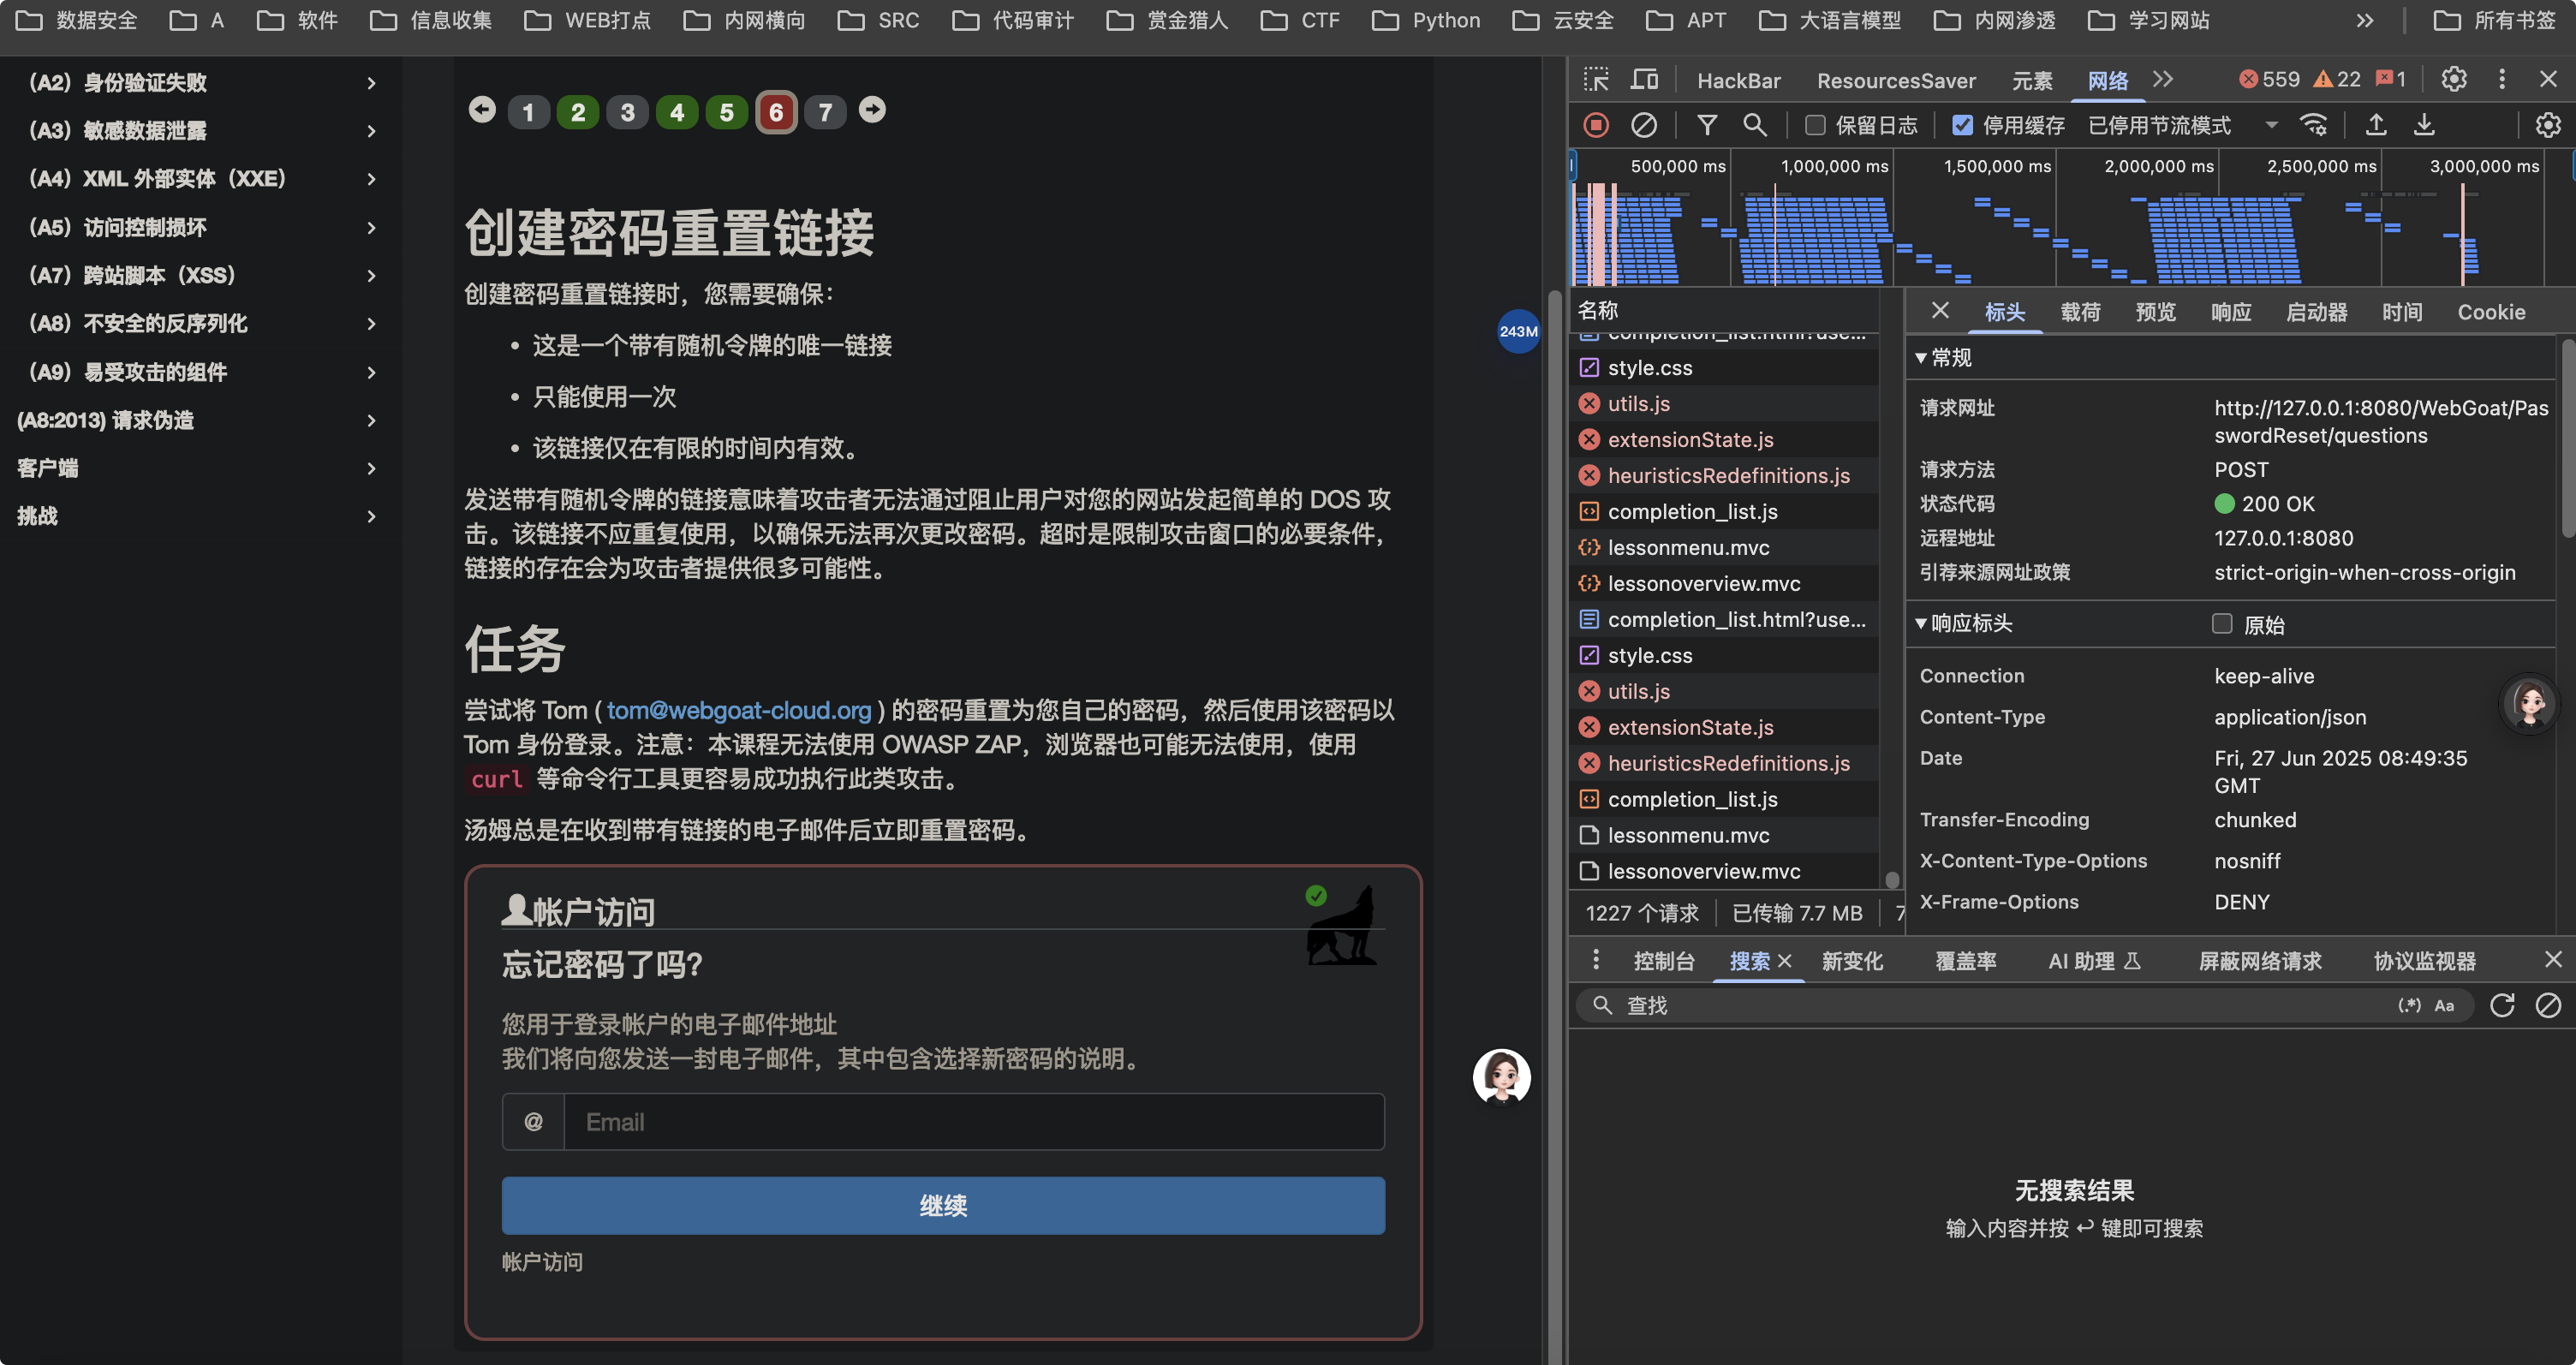Viewport: 2576px width, 1365px height.
Task: Refresh the search results icon
Action: pos(2502,1005)
